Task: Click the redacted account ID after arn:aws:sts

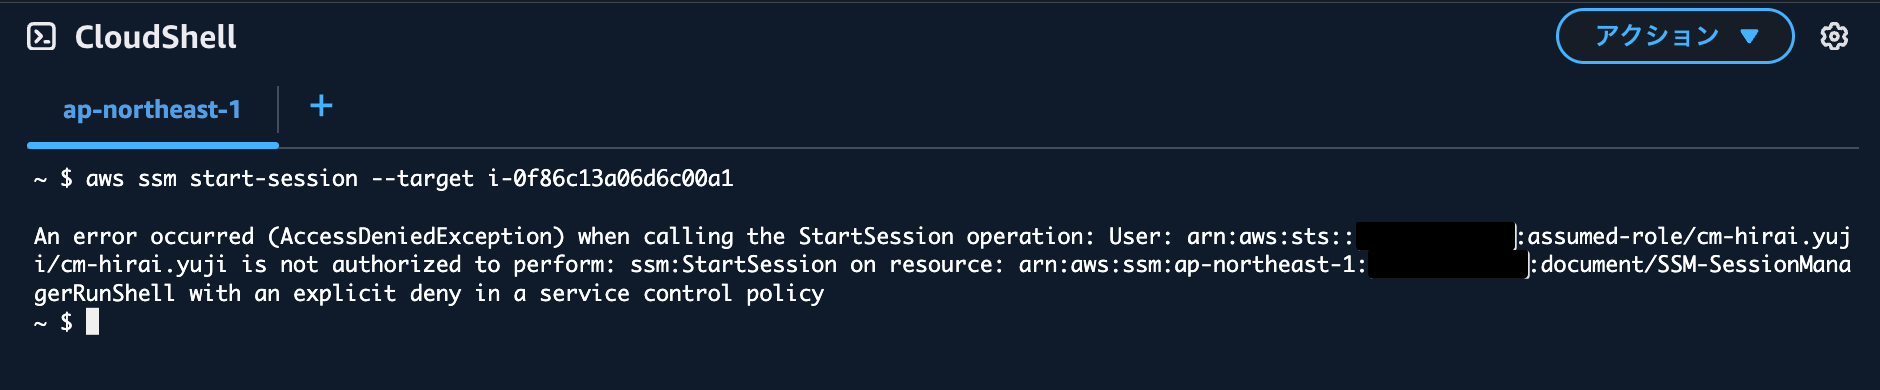Action: coord(1435,236)
